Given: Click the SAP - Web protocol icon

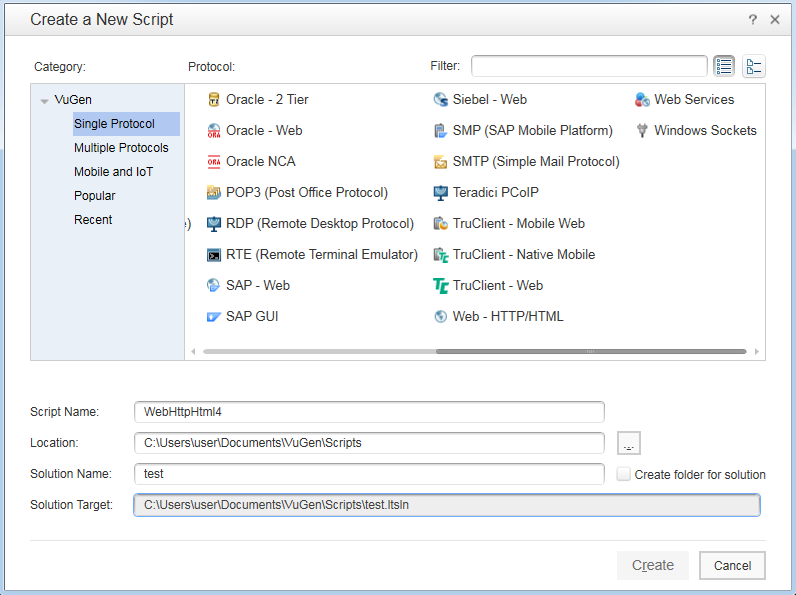Looking at the screenshot, I should (x=214, y=285).
